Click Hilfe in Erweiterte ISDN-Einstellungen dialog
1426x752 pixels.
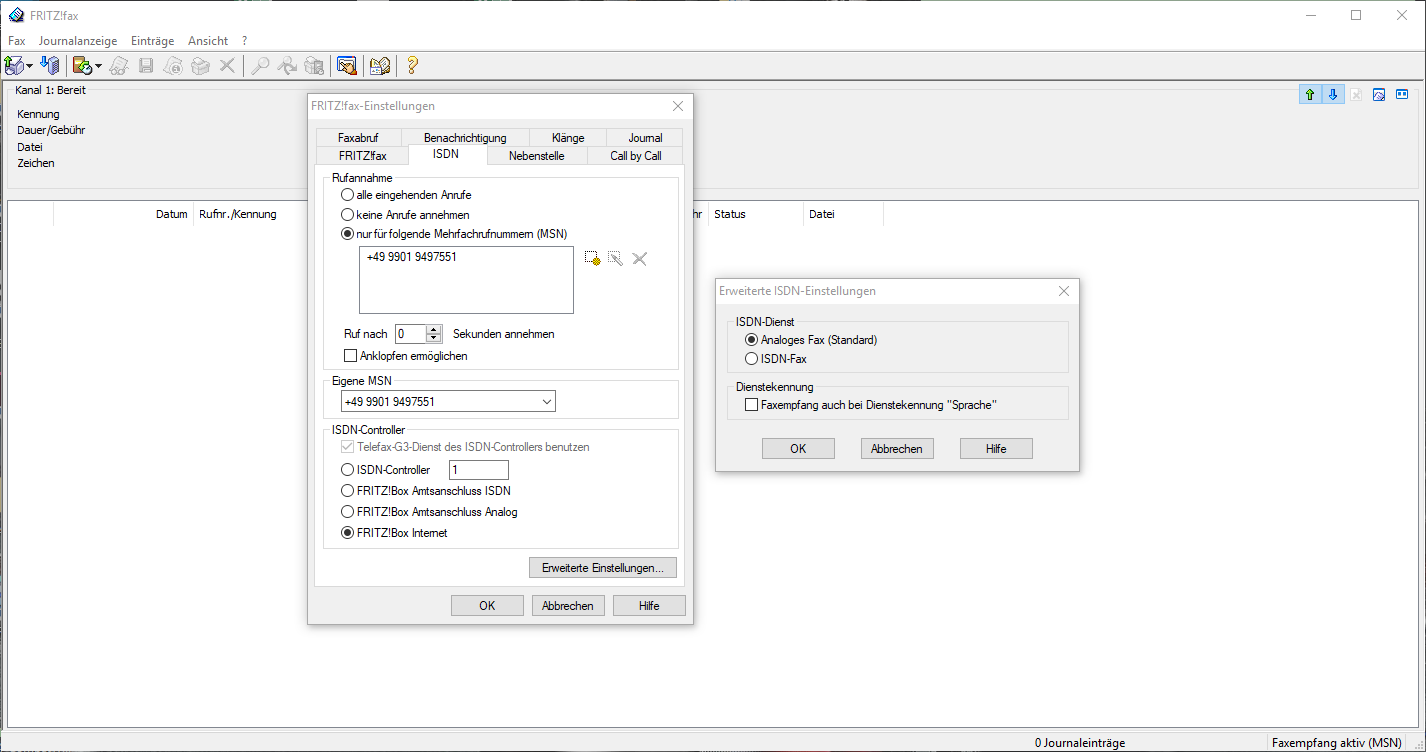point(996,449)
